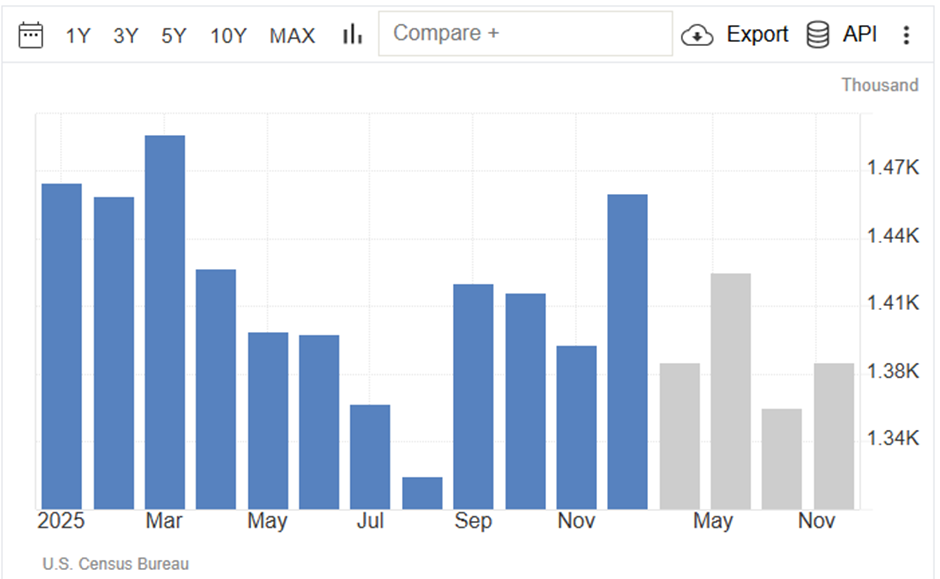Select the tallest blue bar above Mar
The image size is (940, 579).
pos(165,322)
